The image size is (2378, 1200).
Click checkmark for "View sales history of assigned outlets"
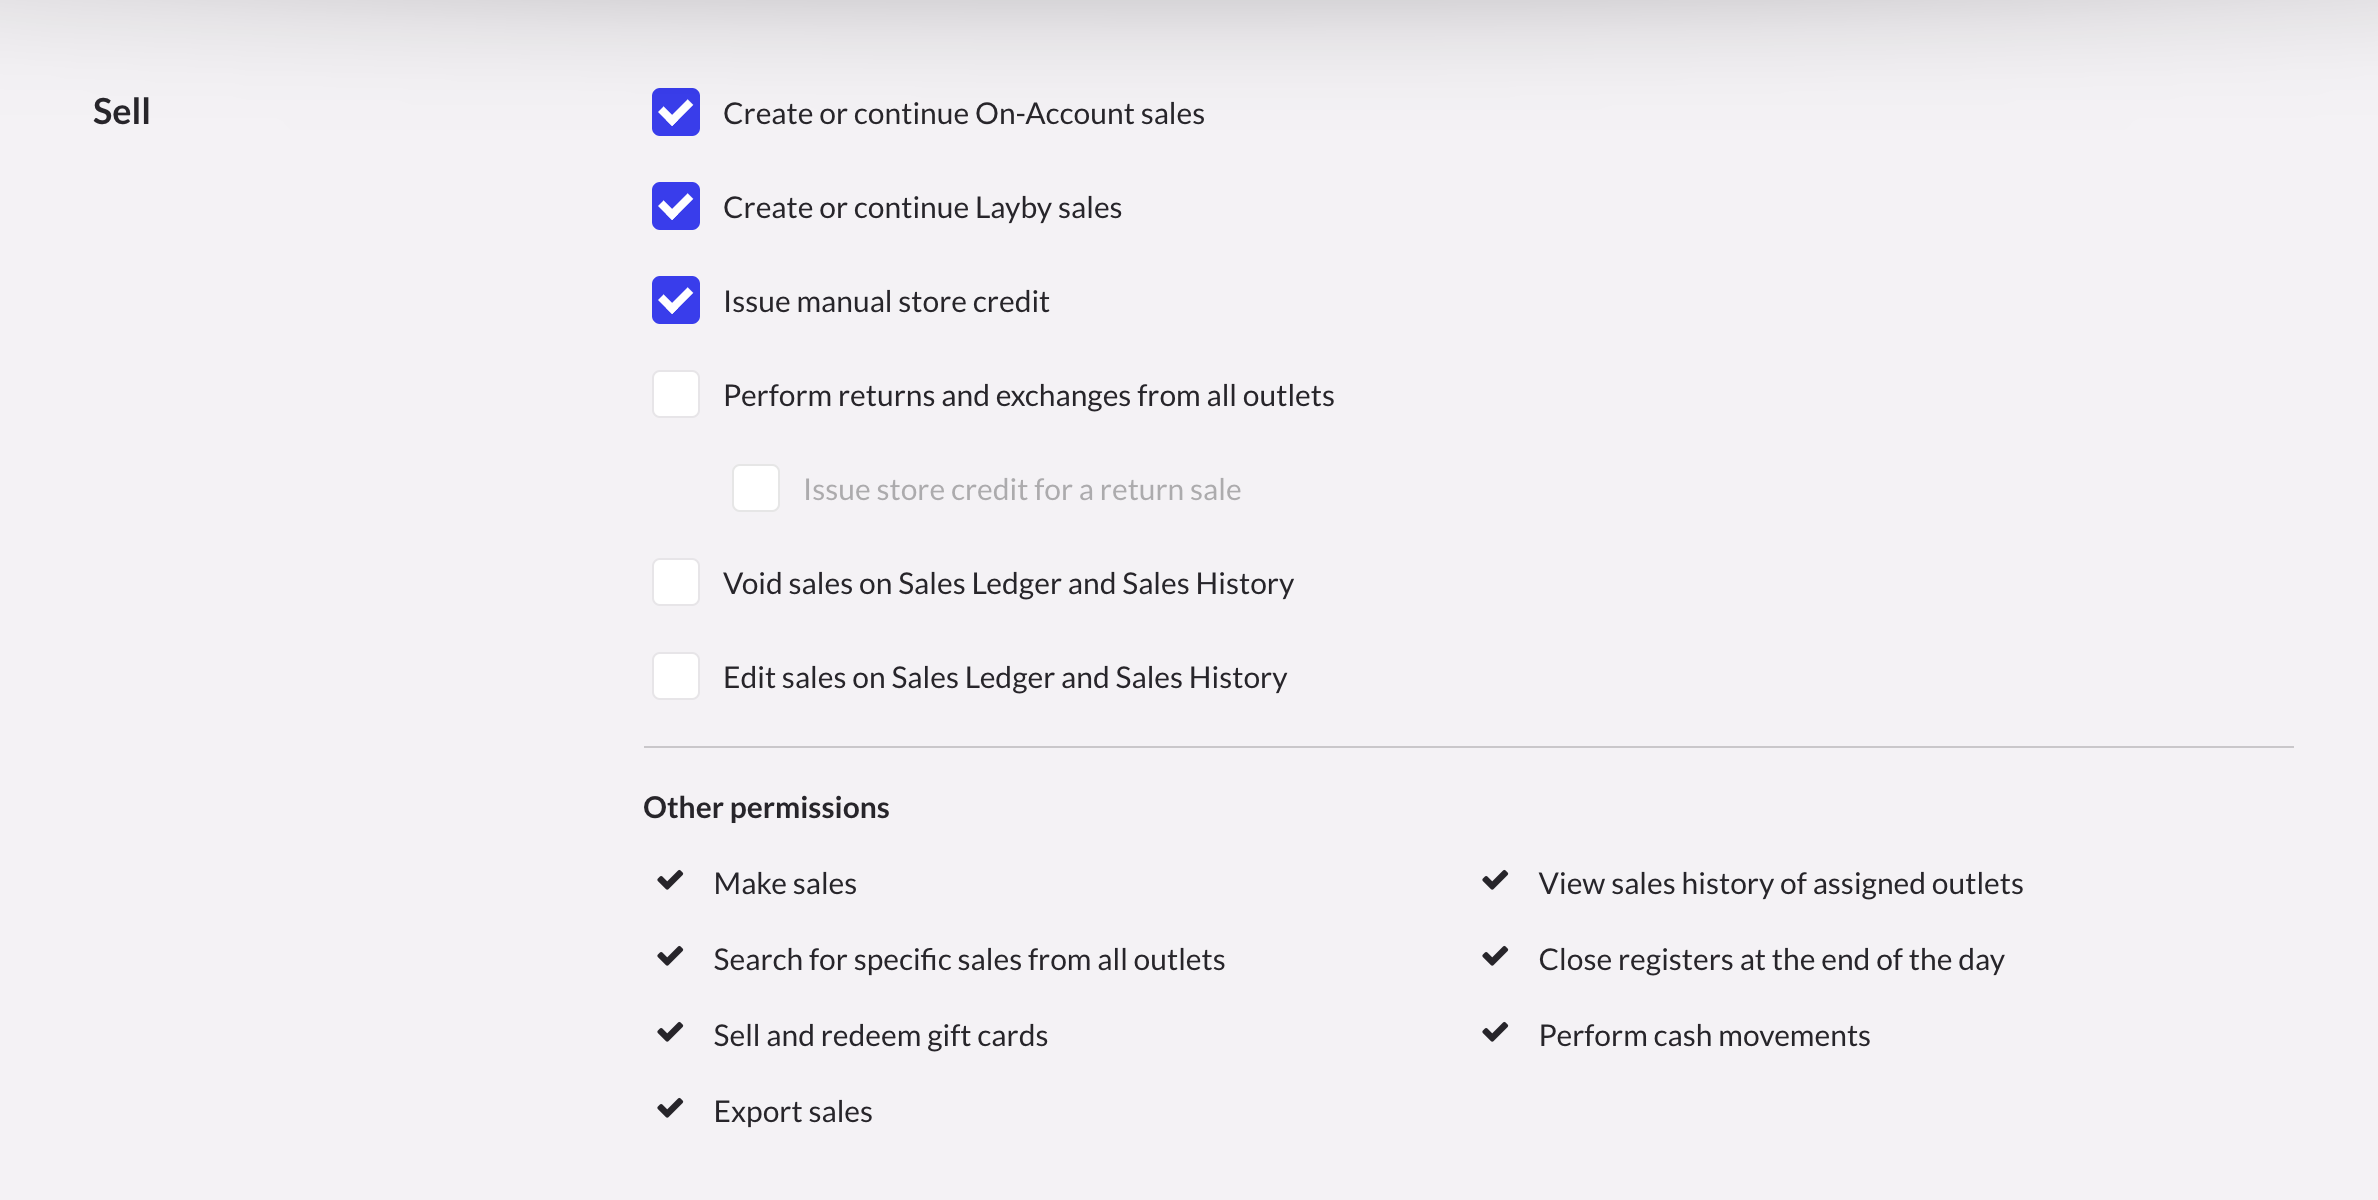(x=1495, y=881)
